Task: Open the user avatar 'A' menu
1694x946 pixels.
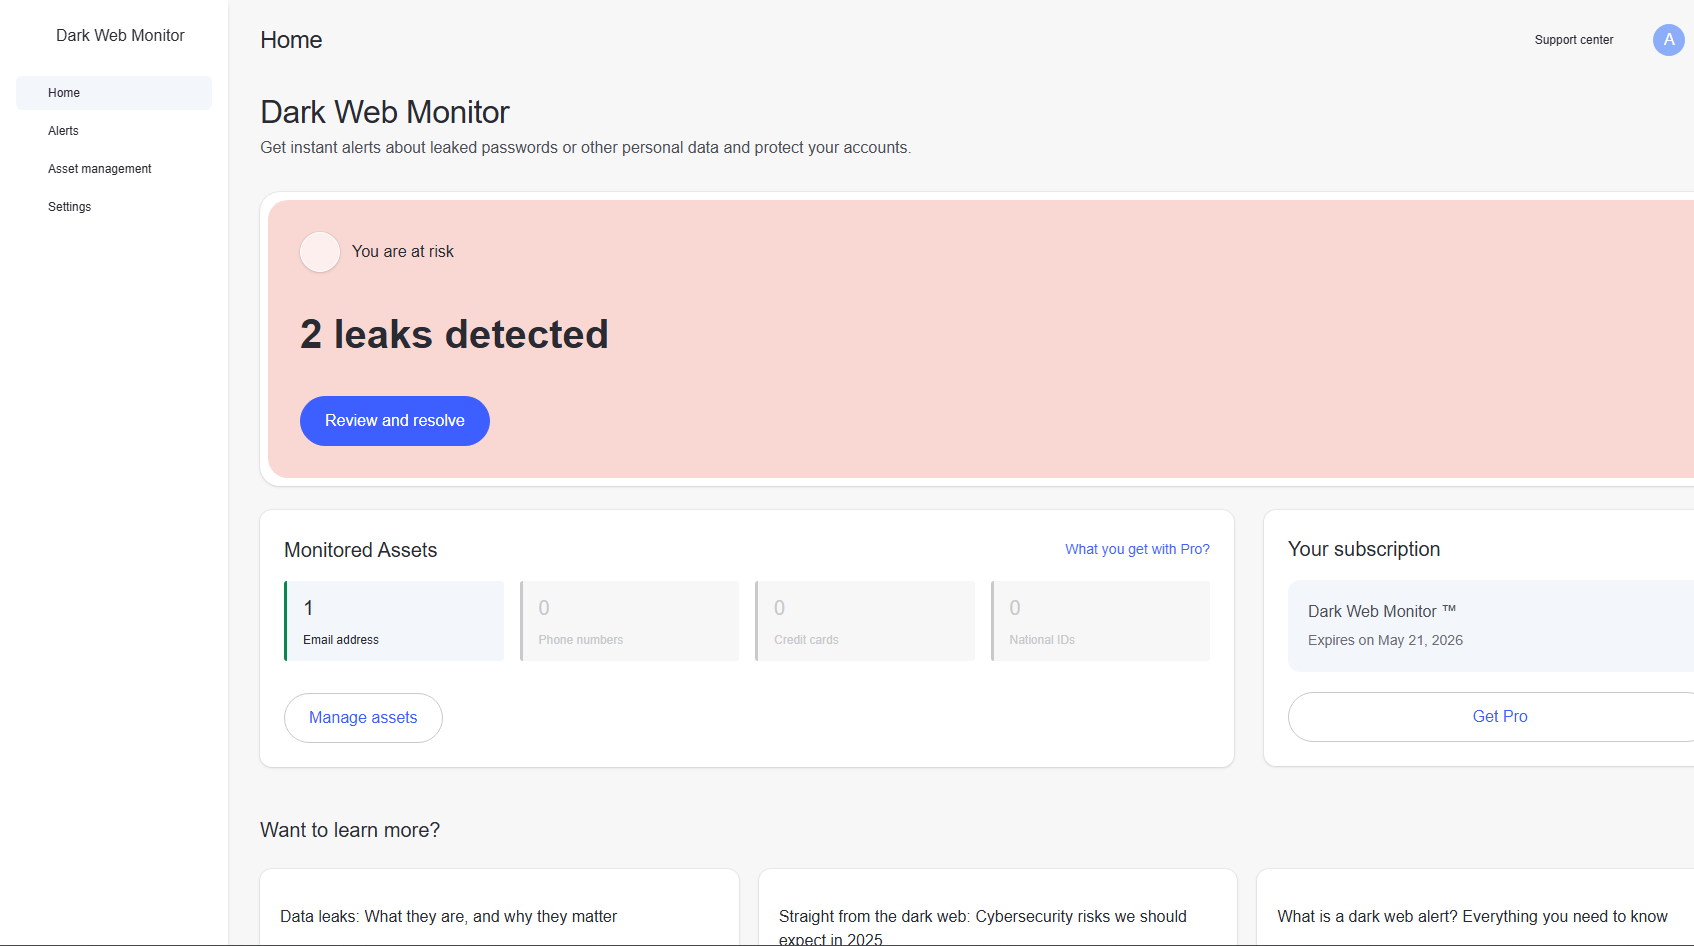Action: [1668, 40]
